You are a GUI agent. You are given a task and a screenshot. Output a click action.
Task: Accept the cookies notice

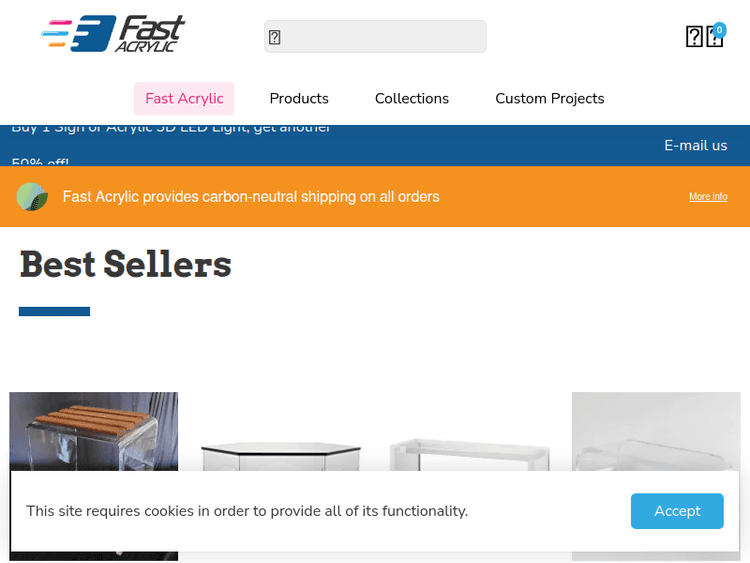677,511
